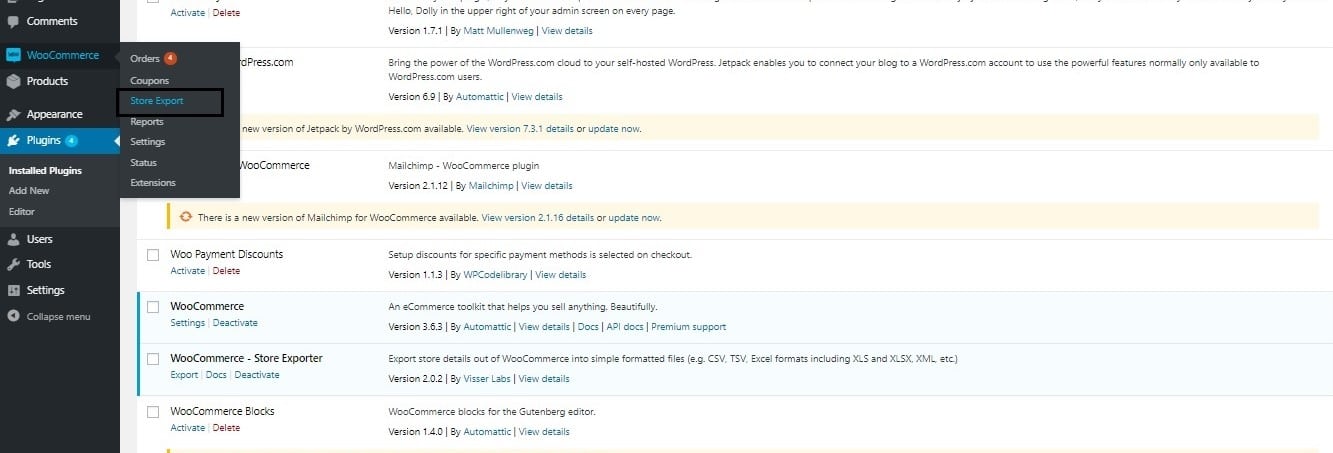Open the WooCommerce Premium support link
This screenshot has width=1333, height=453.
689,327
